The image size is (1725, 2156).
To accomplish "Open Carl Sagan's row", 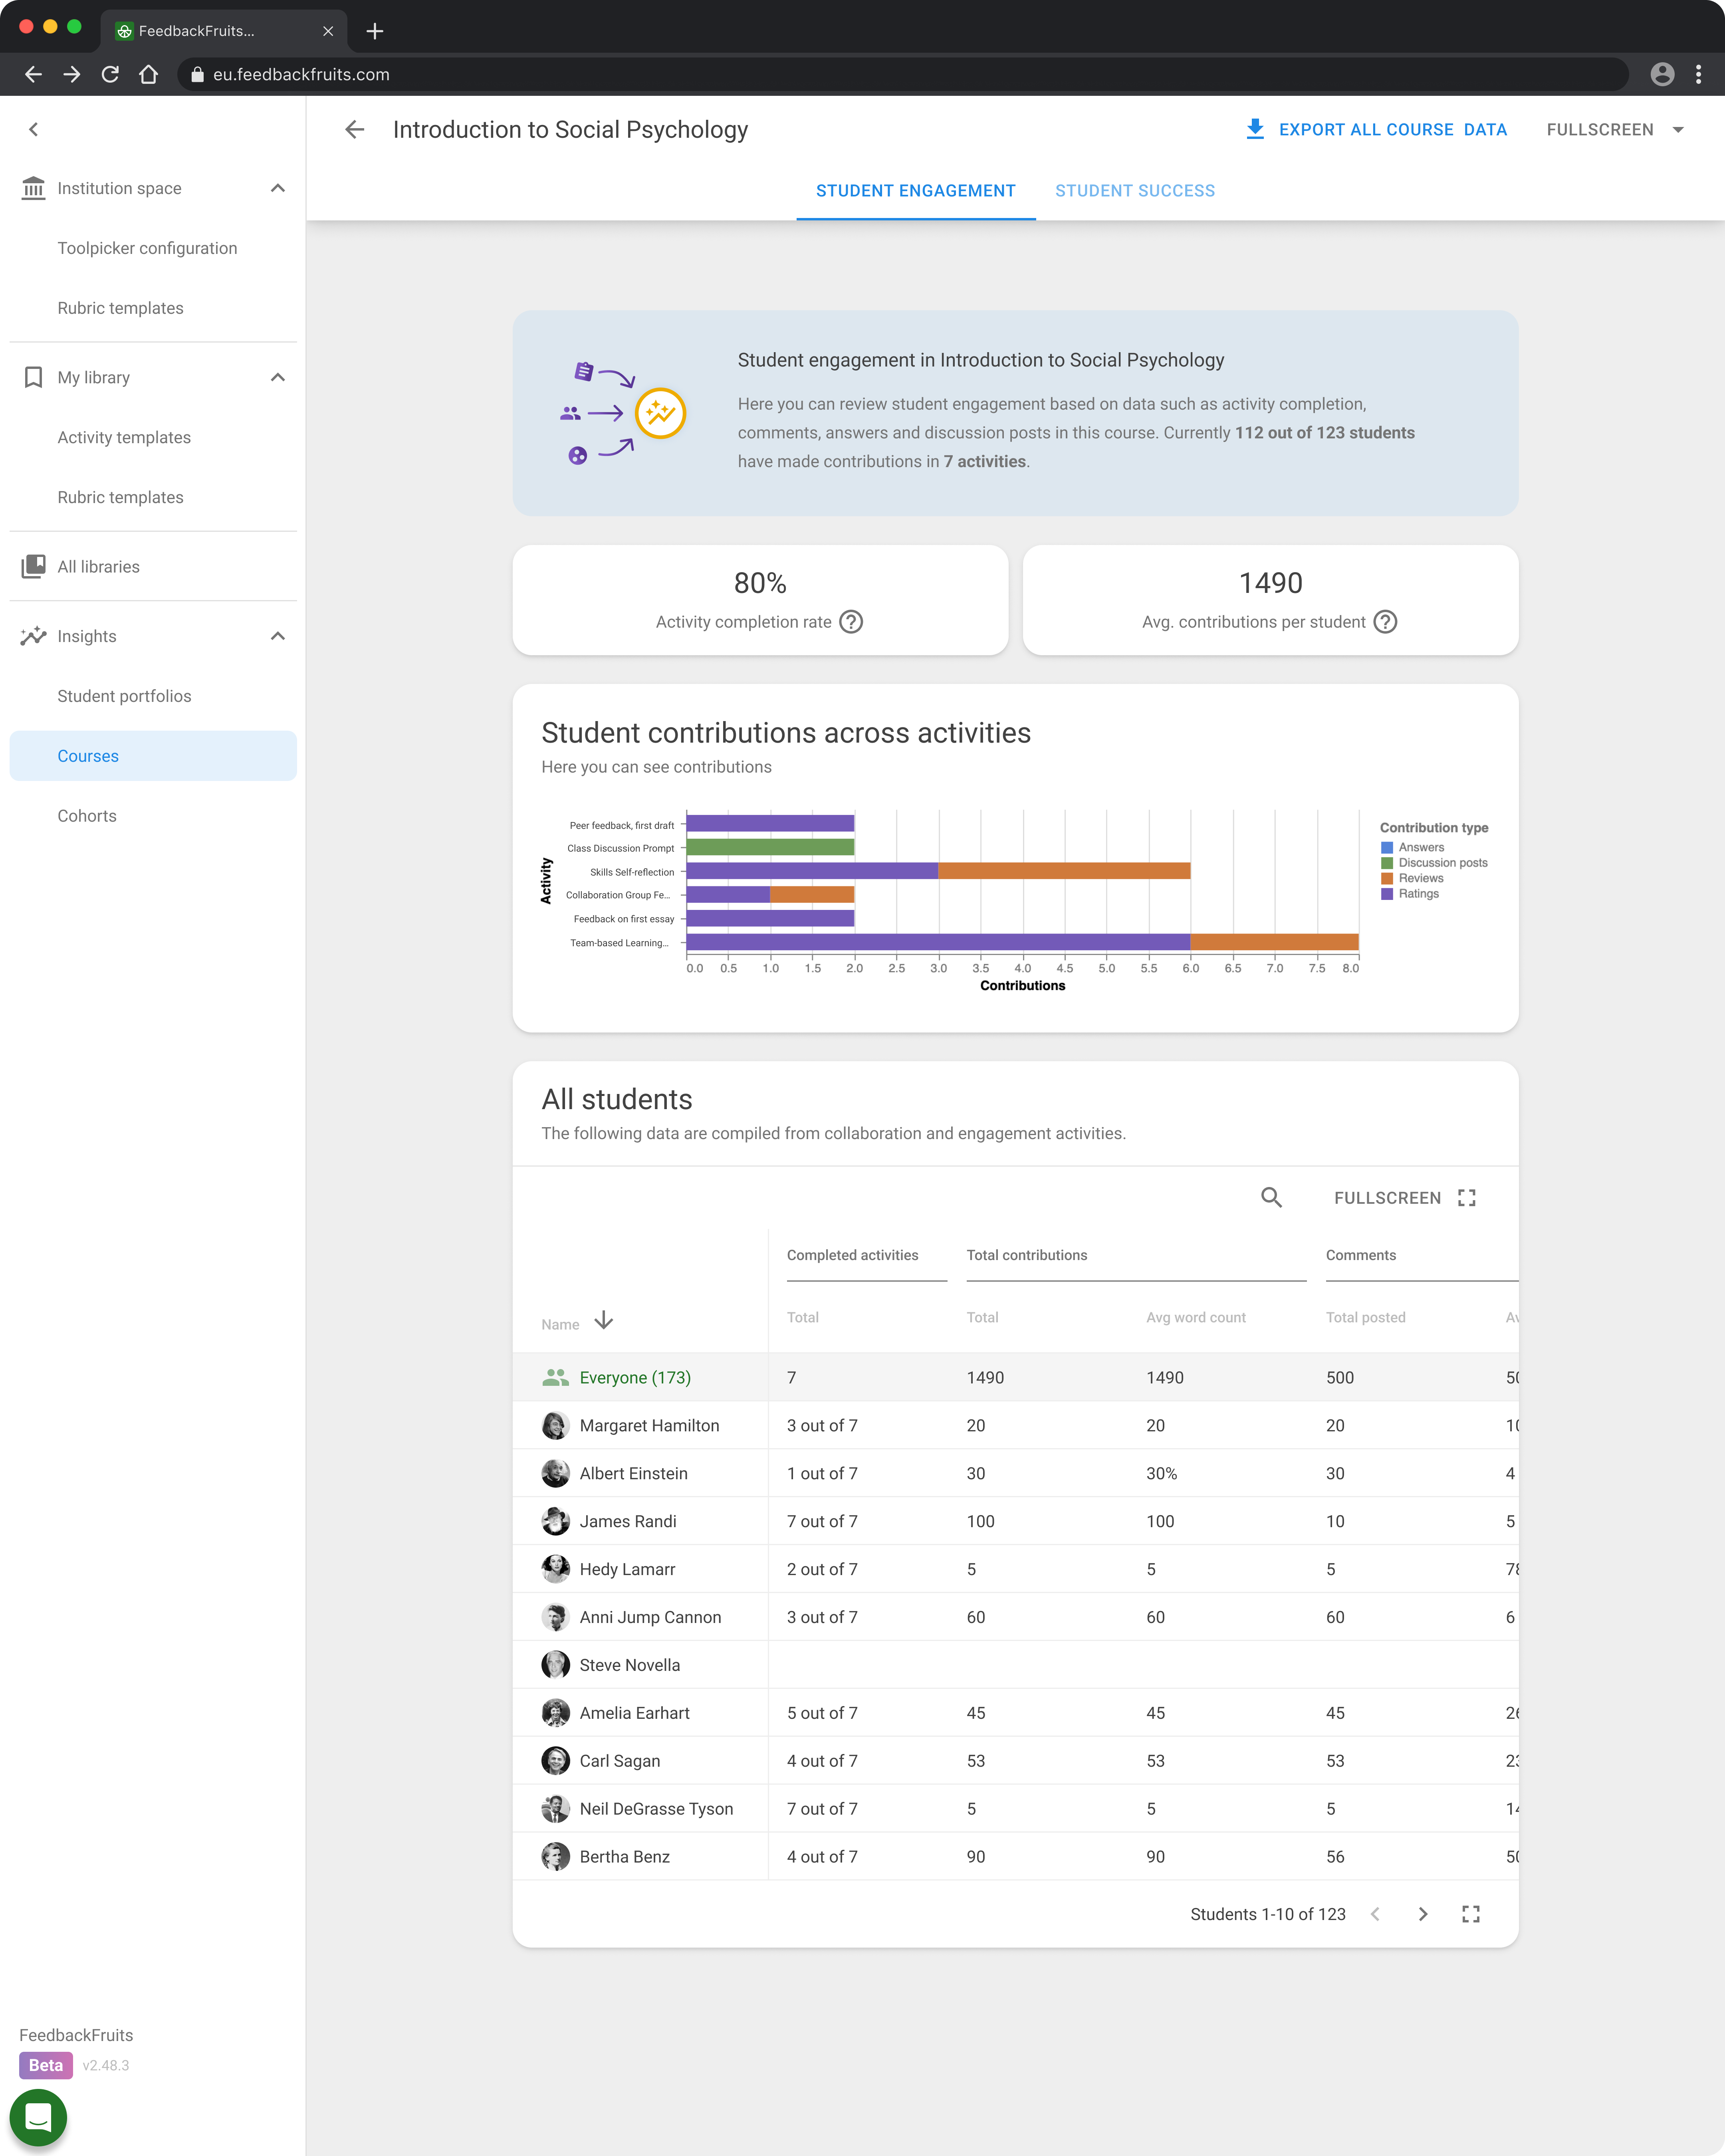I will click(1015, 1761).
